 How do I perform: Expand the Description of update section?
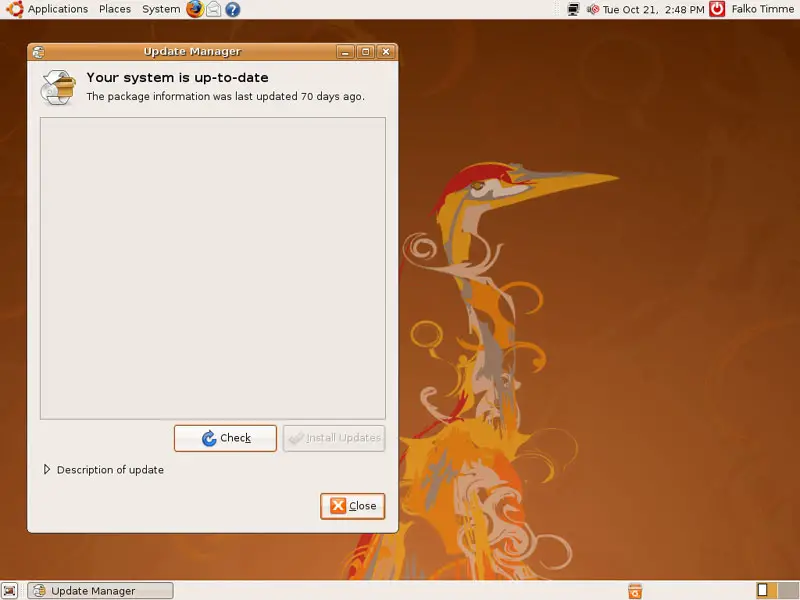tap(104, 470)
